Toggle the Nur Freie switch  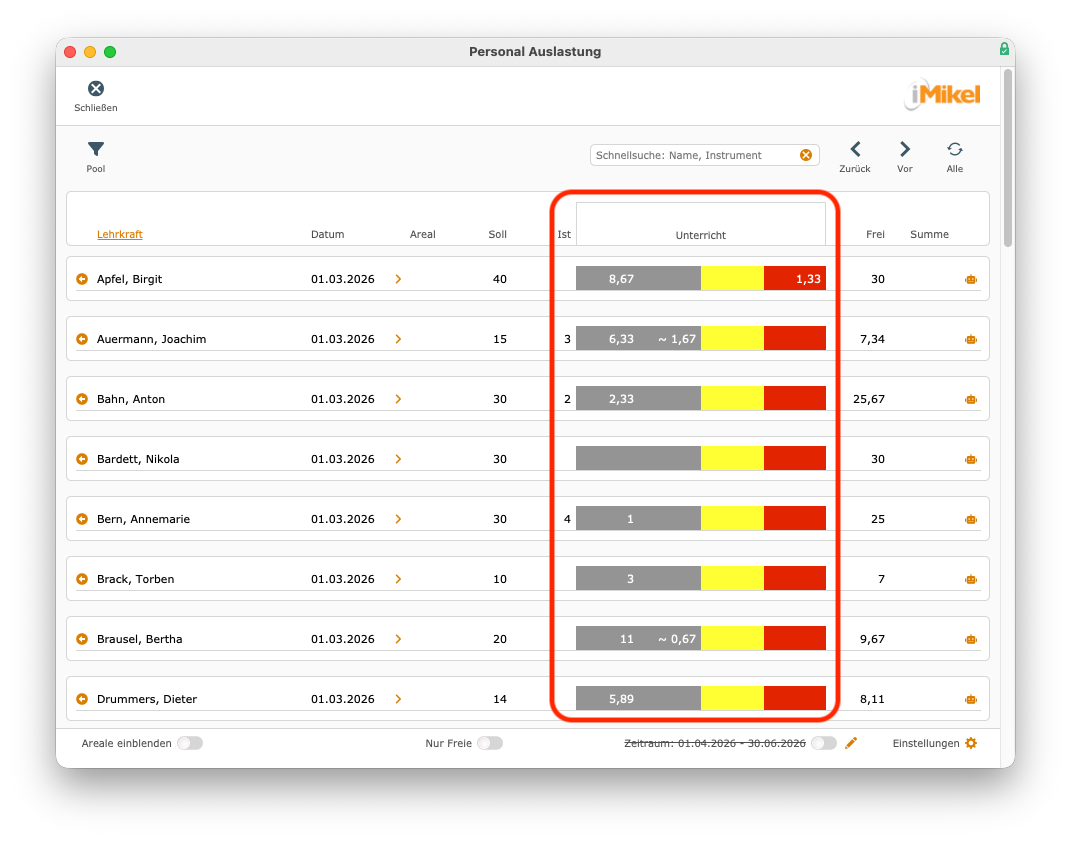click(x=490, y=743)
